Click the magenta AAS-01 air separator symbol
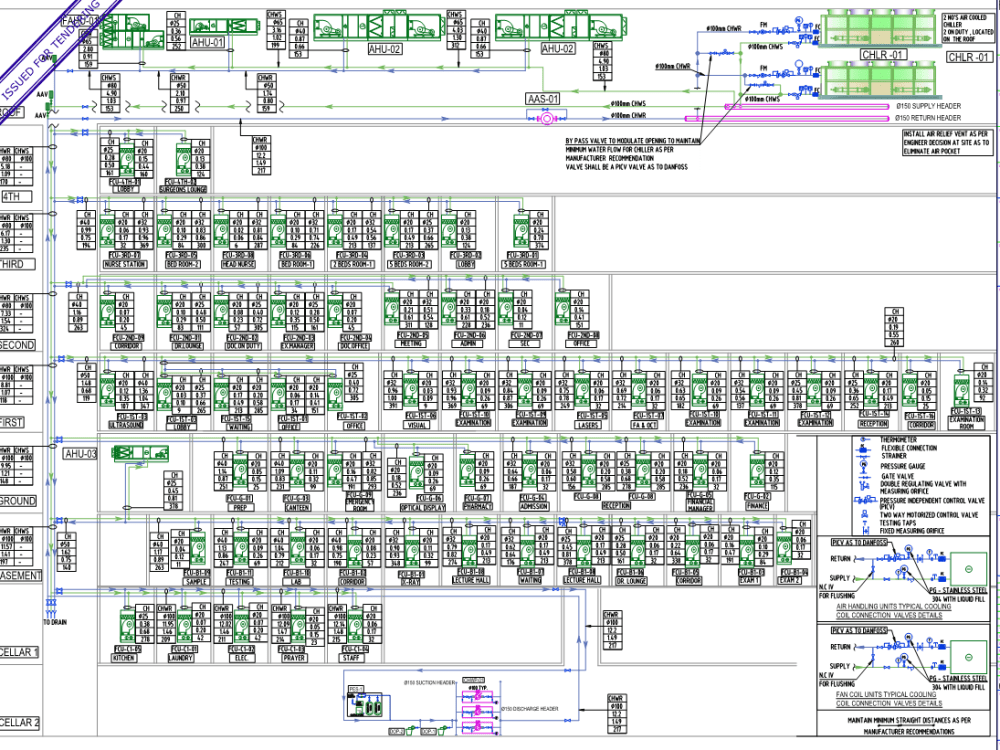 (x=546, y=119)
